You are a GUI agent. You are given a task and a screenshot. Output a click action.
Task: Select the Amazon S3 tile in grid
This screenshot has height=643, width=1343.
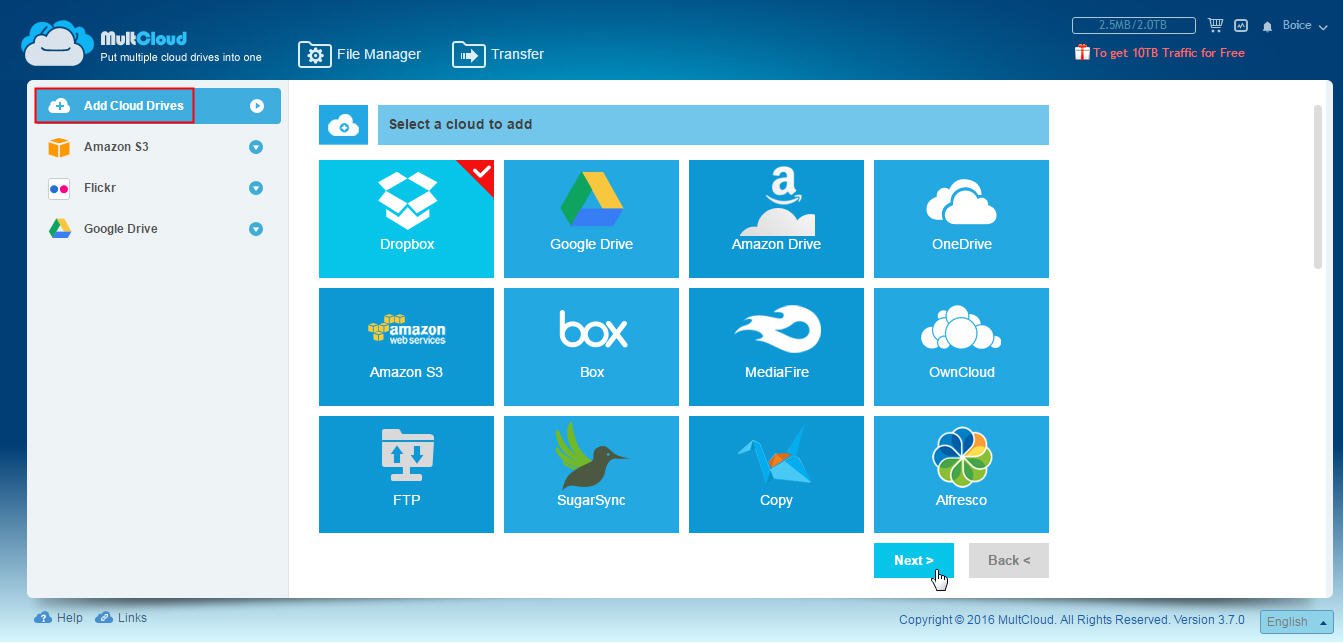coord(406,347)
